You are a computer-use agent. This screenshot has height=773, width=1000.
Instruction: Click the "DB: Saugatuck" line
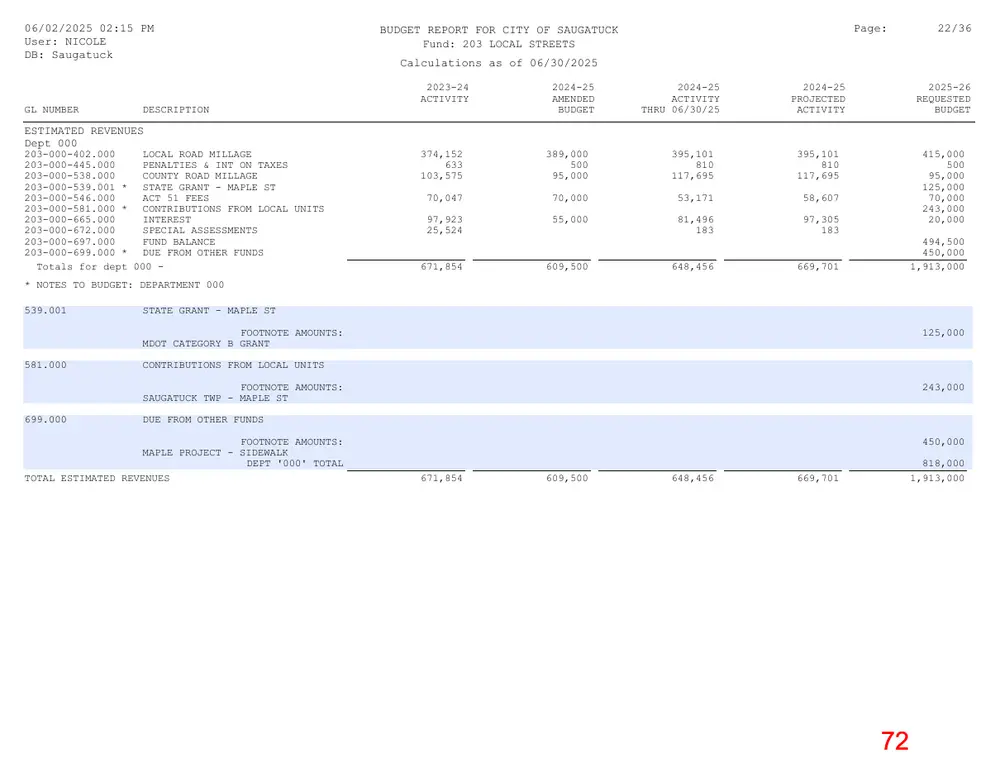[69, 55]
